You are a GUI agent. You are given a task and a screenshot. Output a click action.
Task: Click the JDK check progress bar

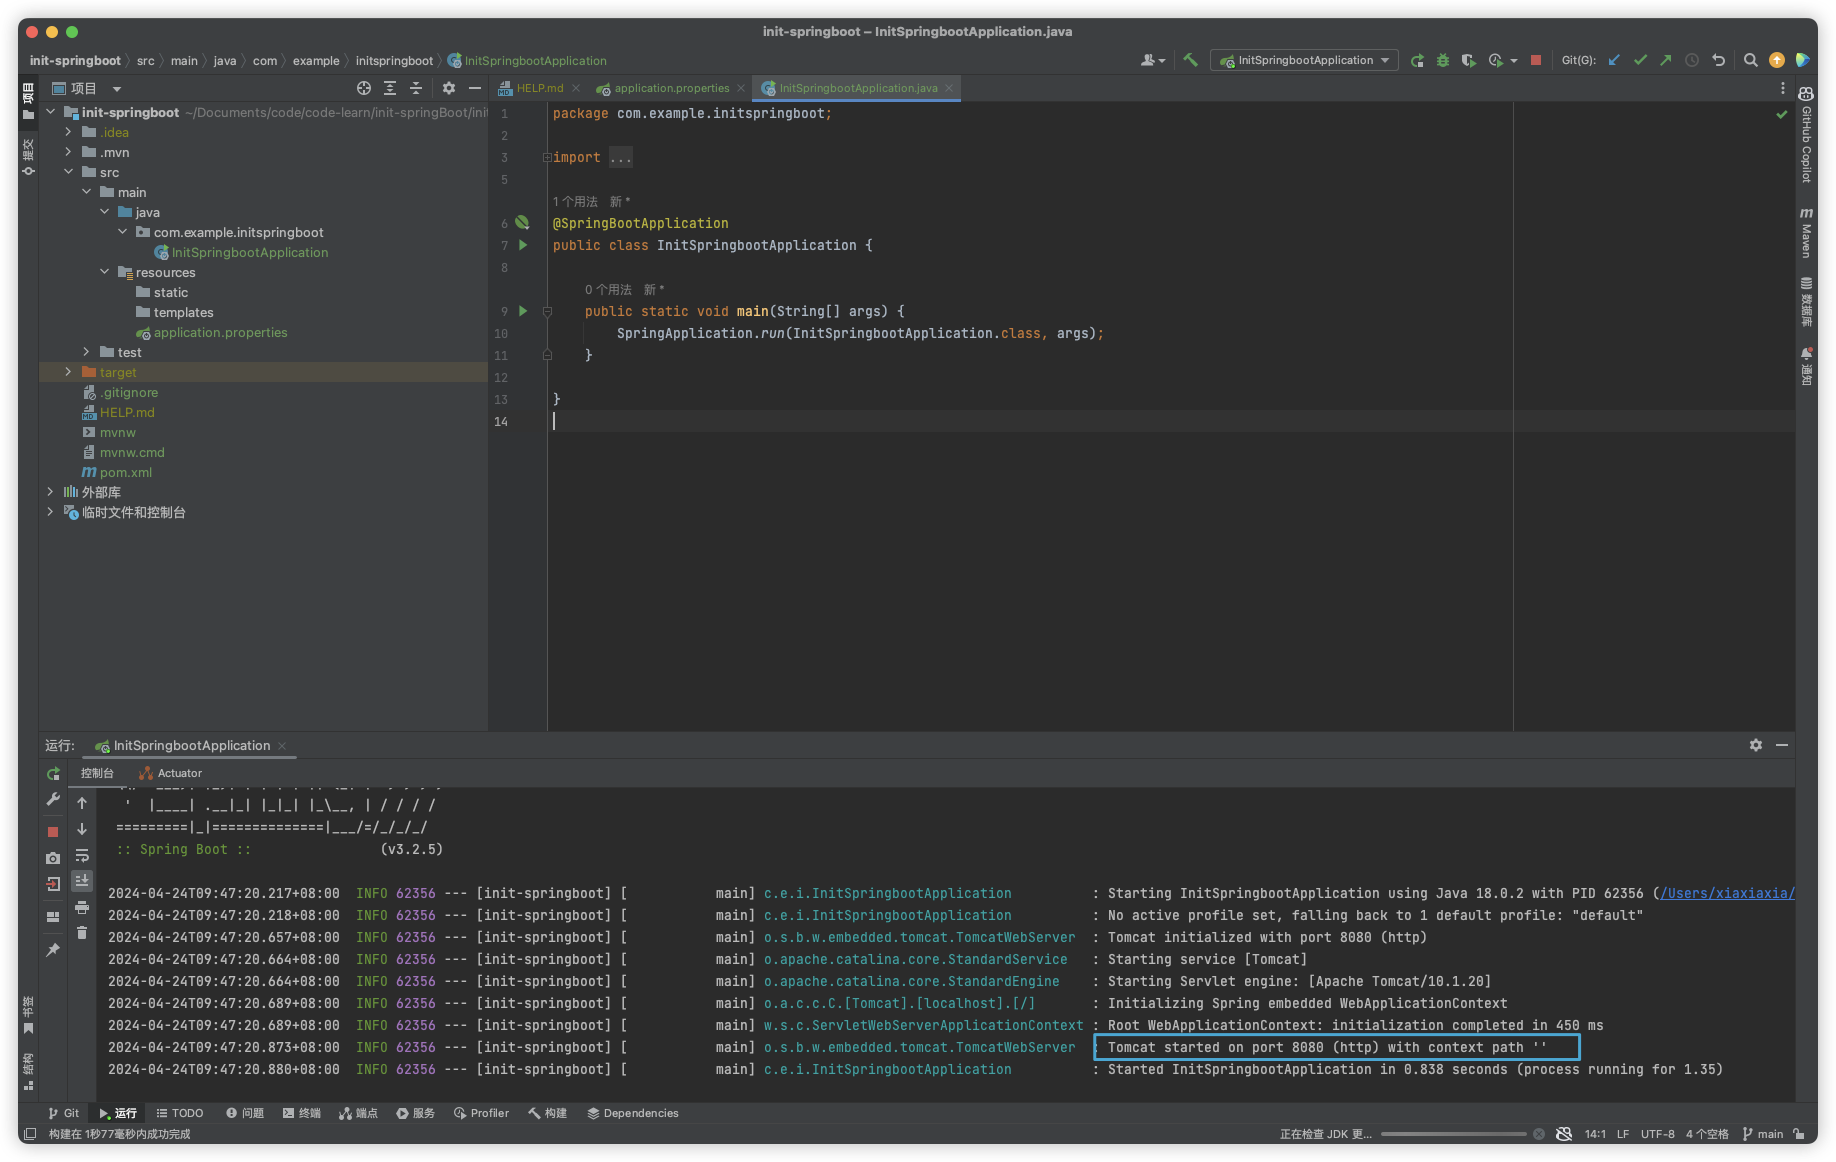click(x=1453, y=1134)
